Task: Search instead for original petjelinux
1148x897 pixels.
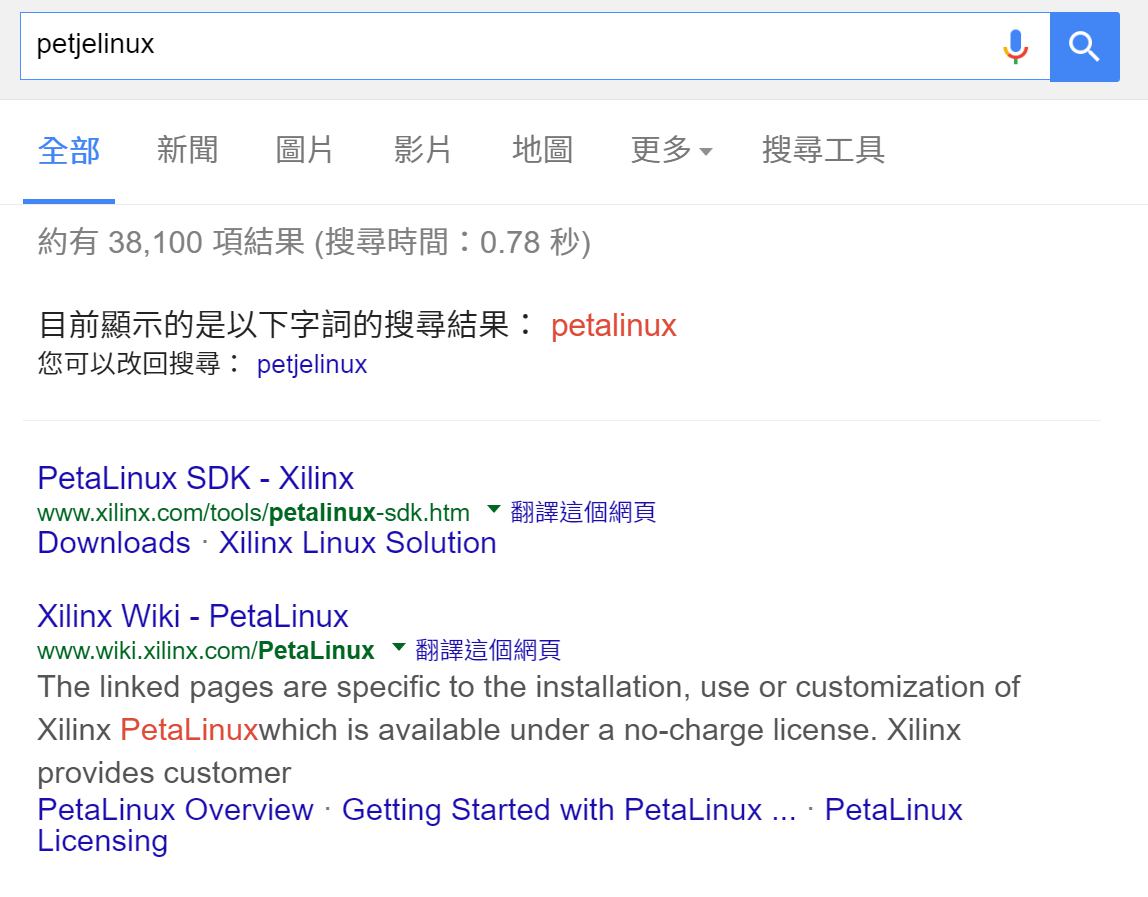Action: (312, 364)
